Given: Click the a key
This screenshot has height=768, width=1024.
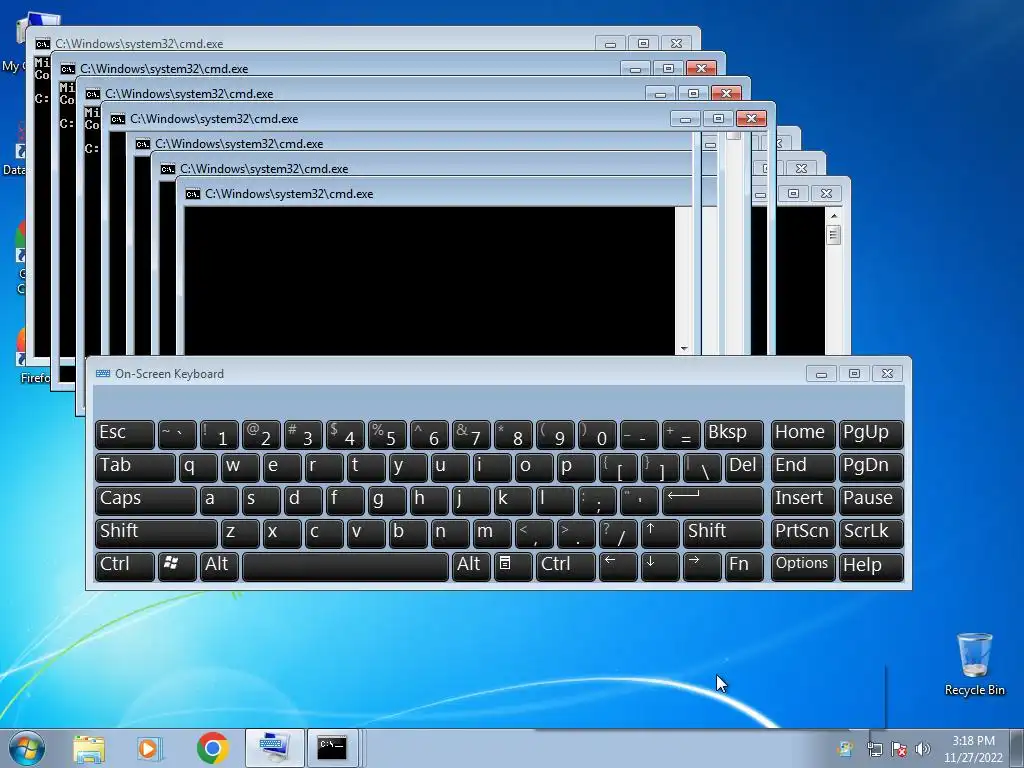Looking at the screenshot, I should click(219, 500).
